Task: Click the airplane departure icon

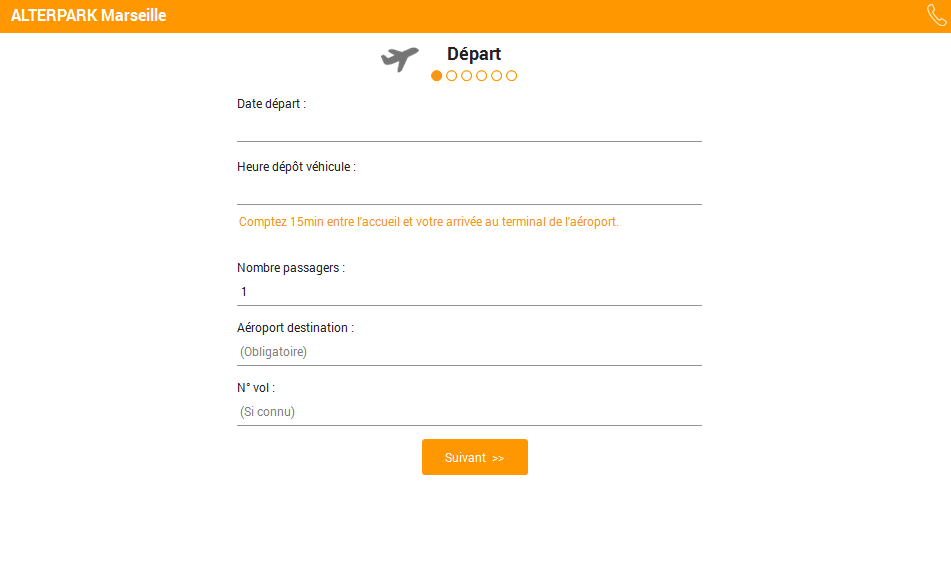Action: [x=399, y=58]
